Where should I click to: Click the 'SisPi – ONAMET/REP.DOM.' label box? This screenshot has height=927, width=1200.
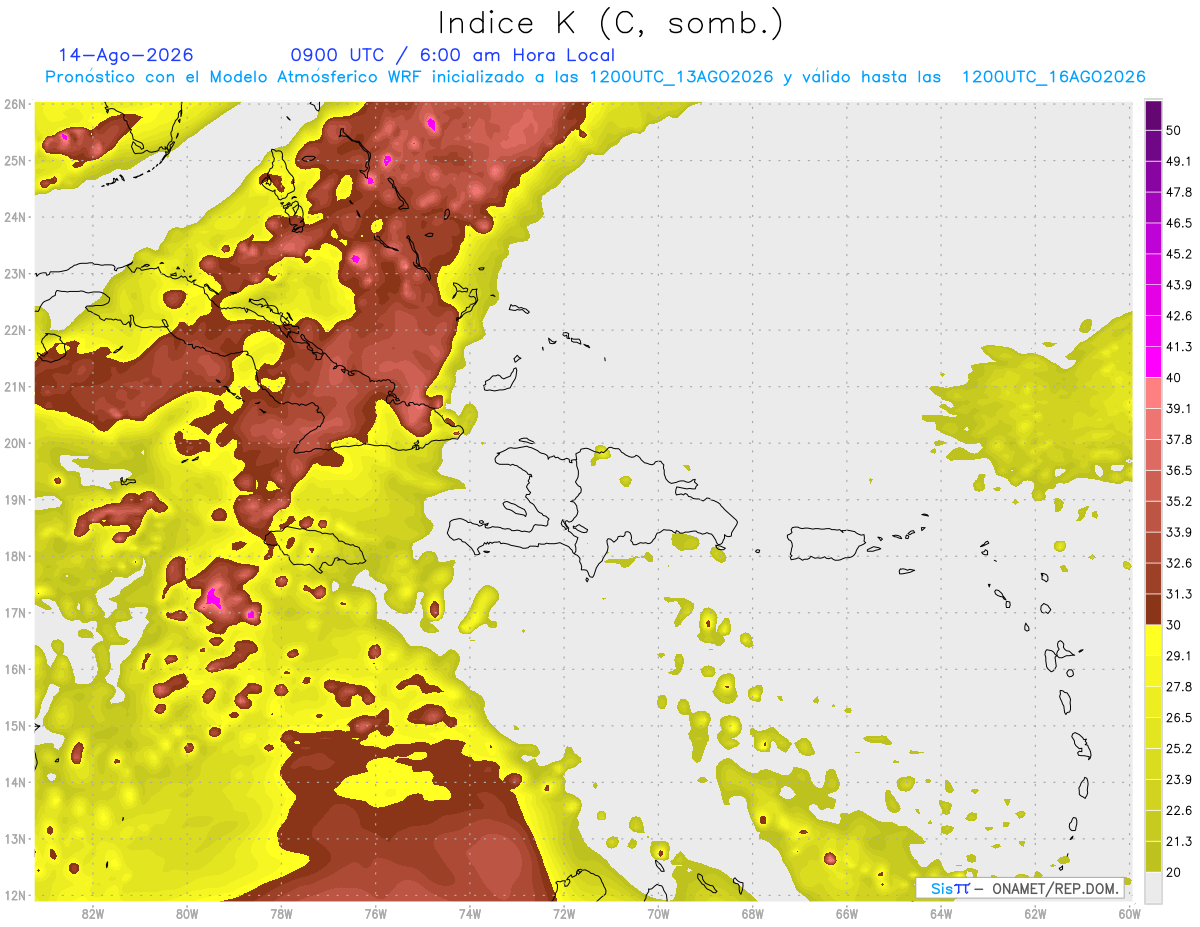pos(1020,888)
